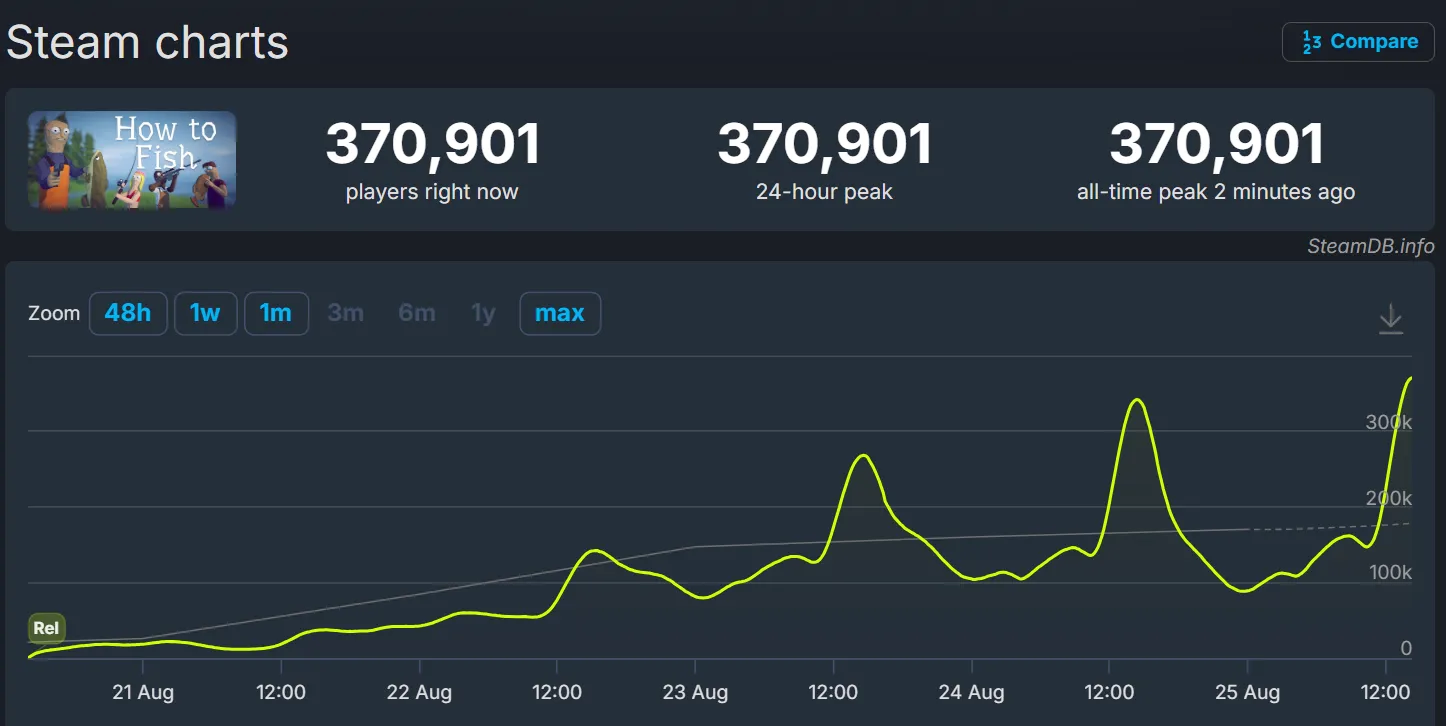Select the 3m zoom option
1446x726 pixels.
point(346,313)
